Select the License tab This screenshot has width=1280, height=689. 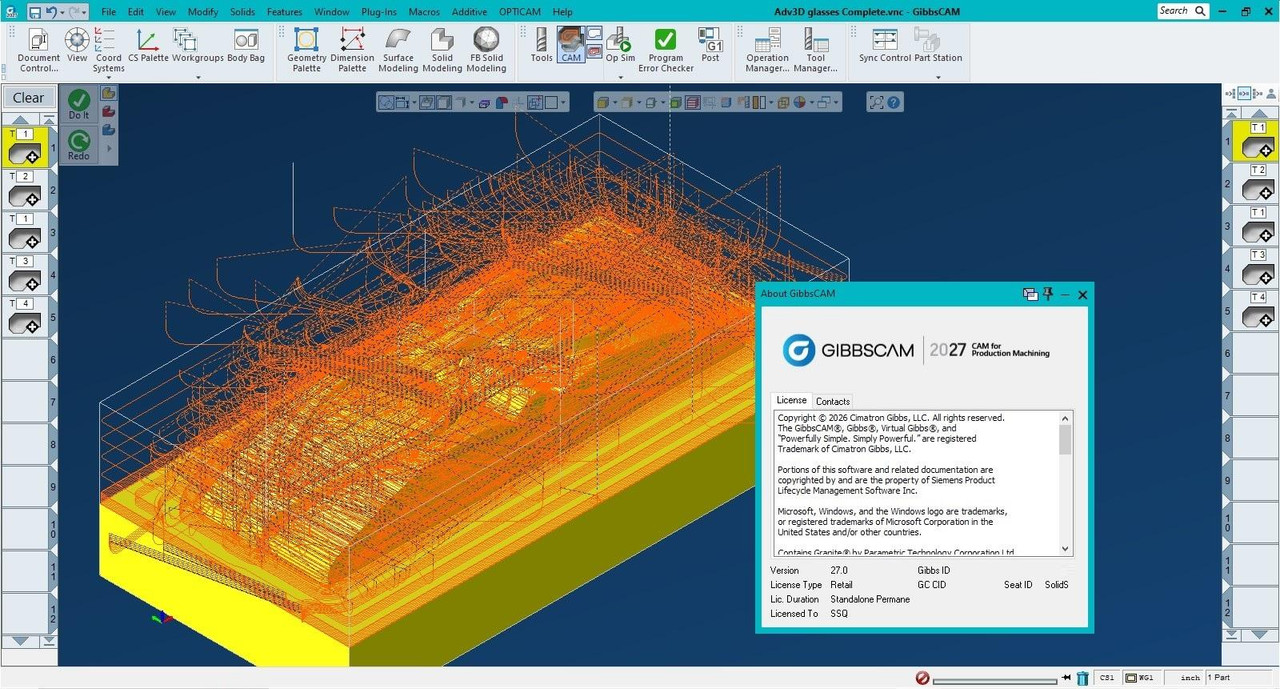tap(792, 400)
